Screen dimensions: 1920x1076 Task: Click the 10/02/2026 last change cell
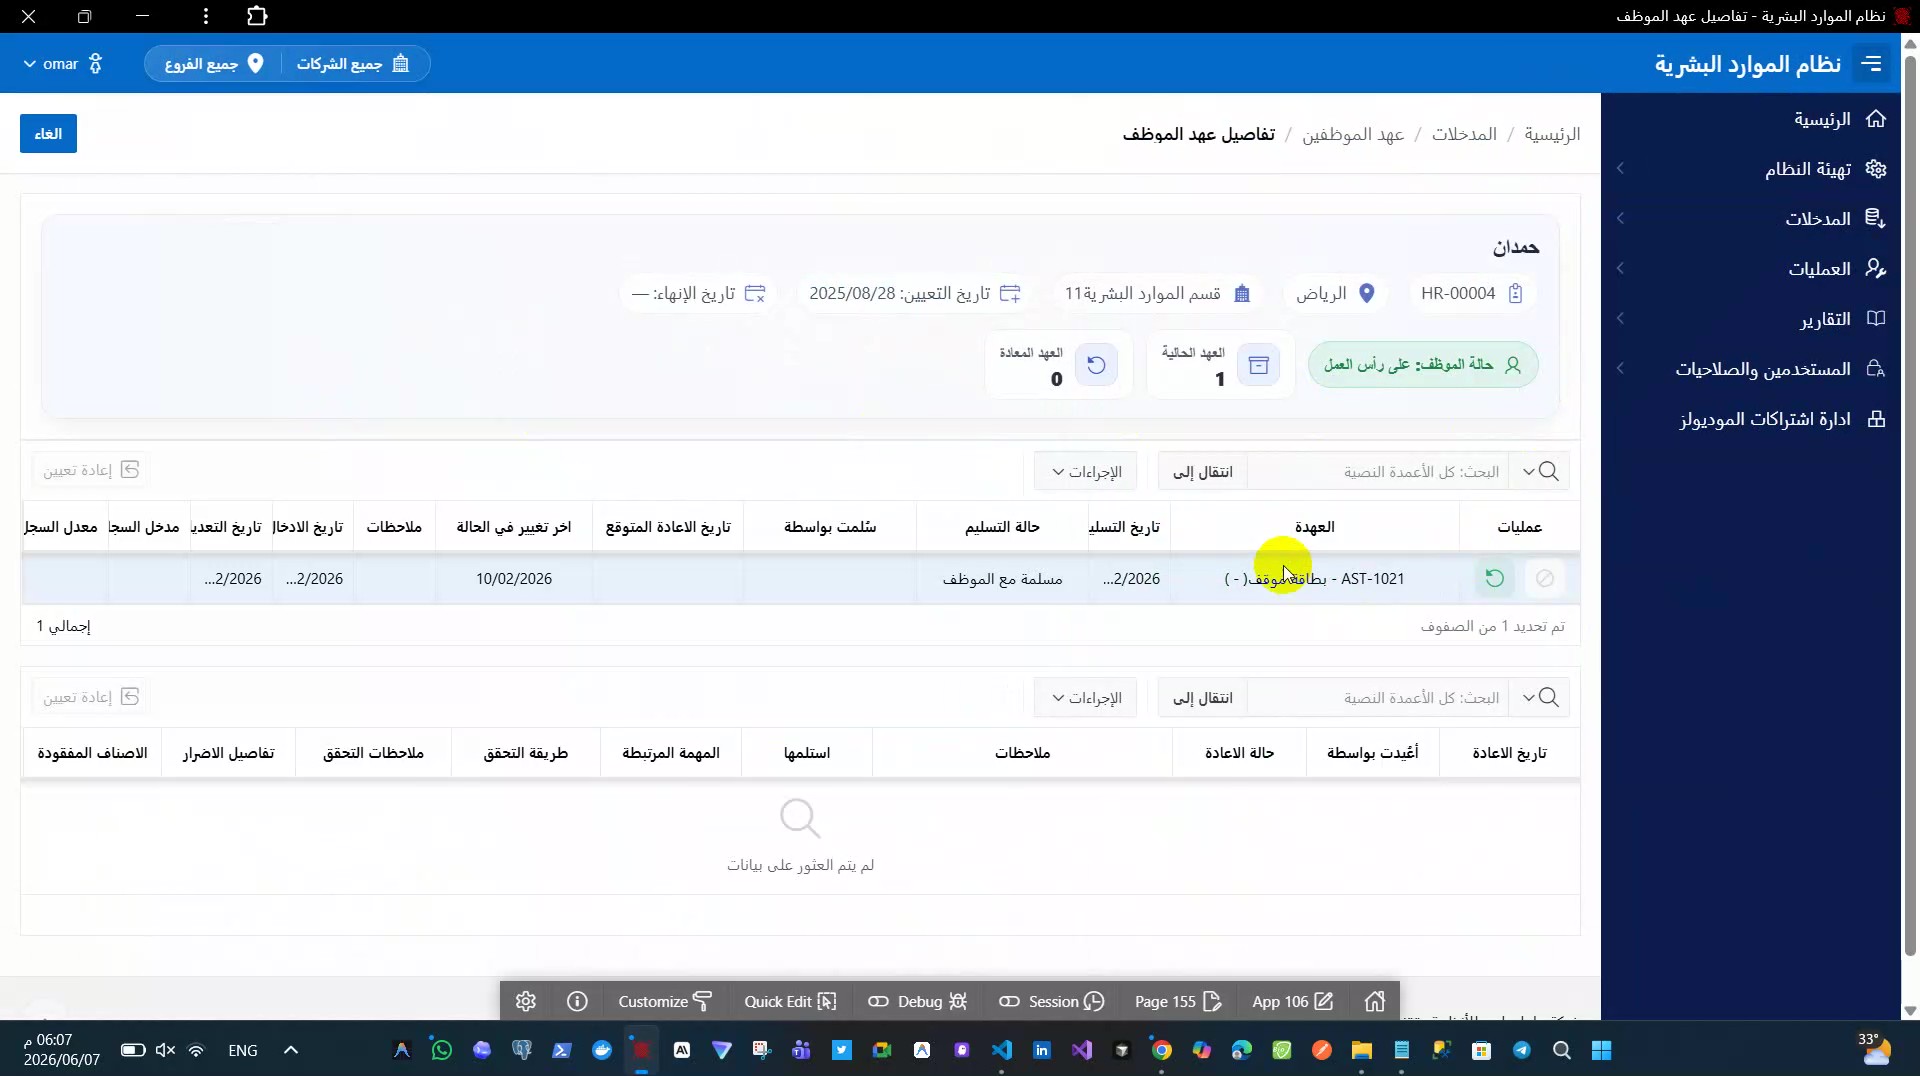tap(514, 579)
